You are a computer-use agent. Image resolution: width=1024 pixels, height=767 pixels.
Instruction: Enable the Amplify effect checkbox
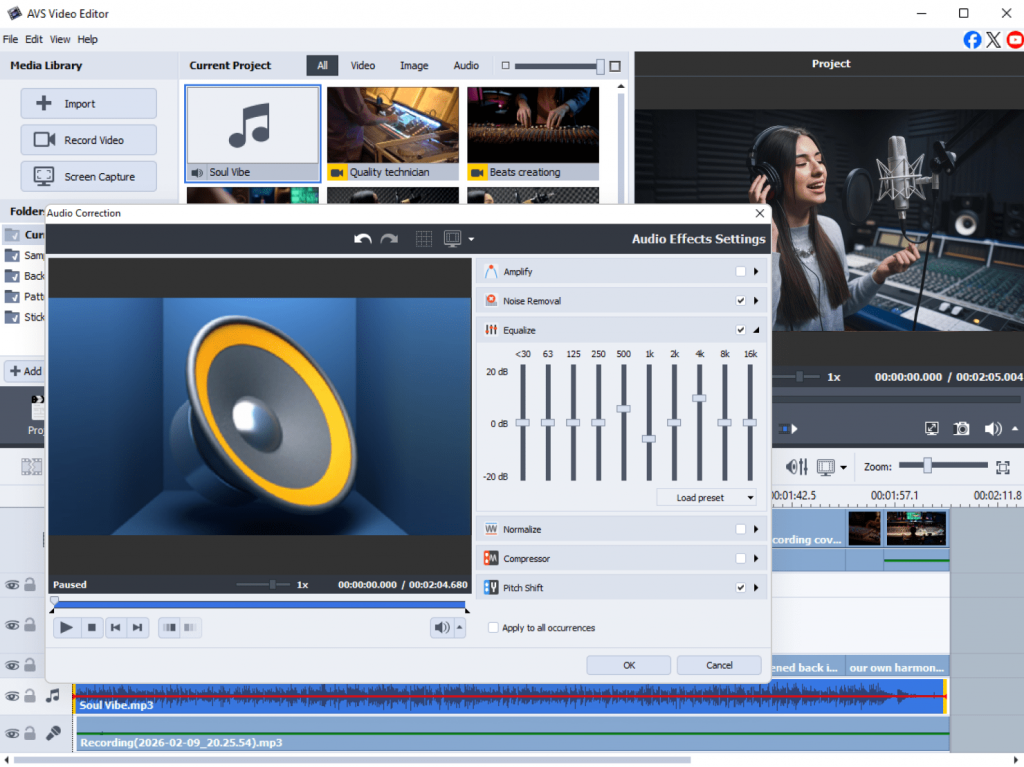(x=740, y=272)
